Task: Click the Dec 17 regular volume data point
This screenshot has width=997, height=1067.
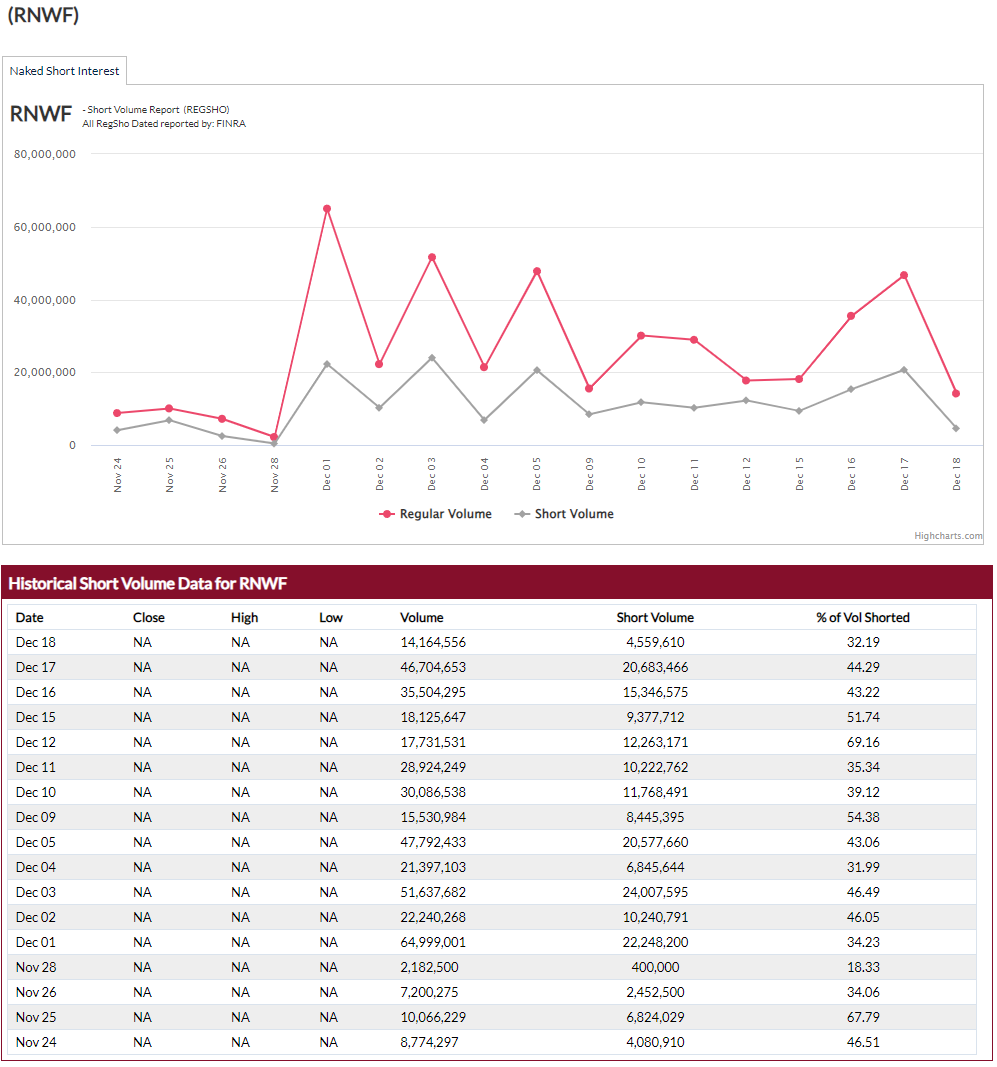Action: pos(904,276)
